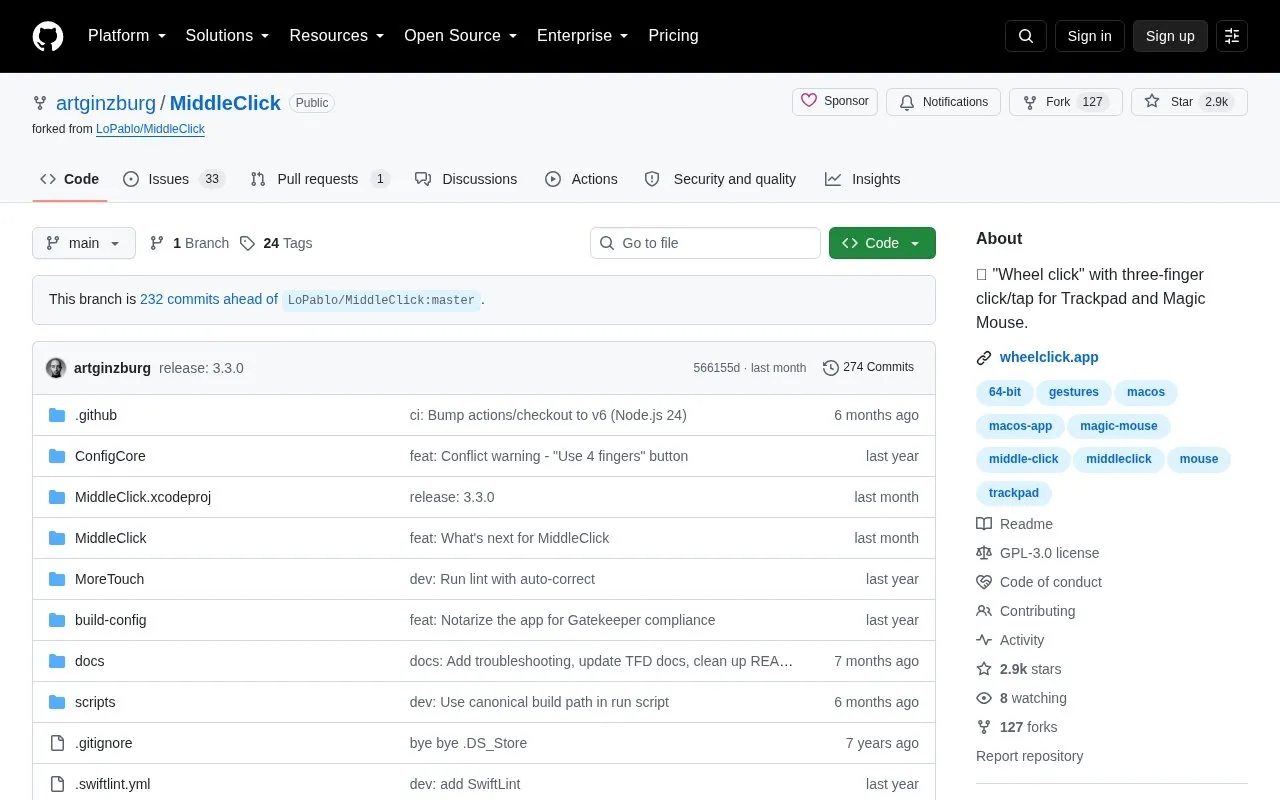This screenshot has height=800, width=1280.
Task: Click the Sign in button
Action: [x=1090, y=36]
